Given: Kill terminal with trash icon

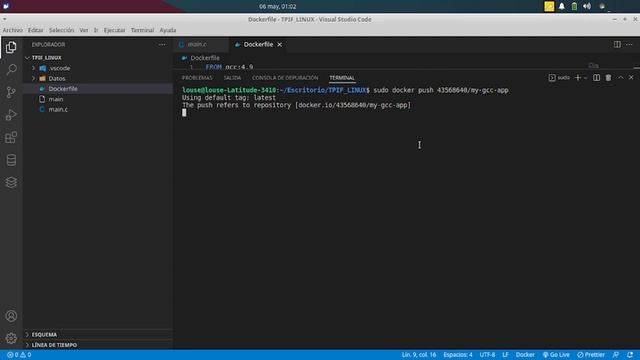Looking at the screenshot, I should (x=608, y=78).
